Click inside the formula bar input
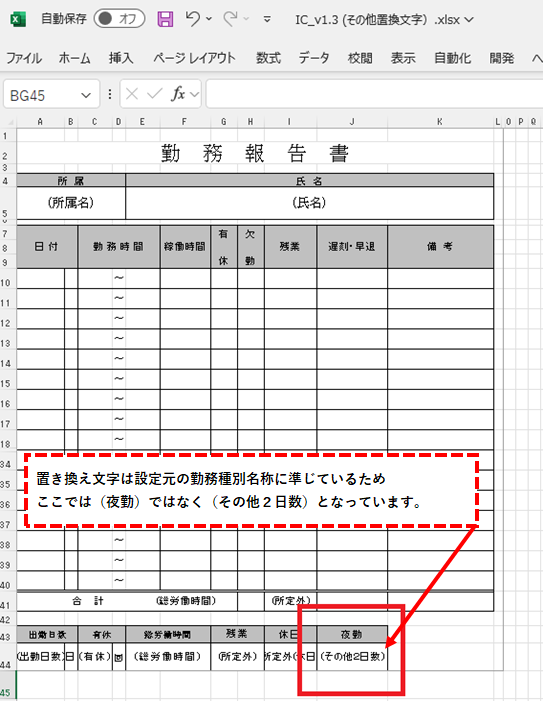Viewport: 543px width, 701px height. pyautogui.click(x=374, y=94)
